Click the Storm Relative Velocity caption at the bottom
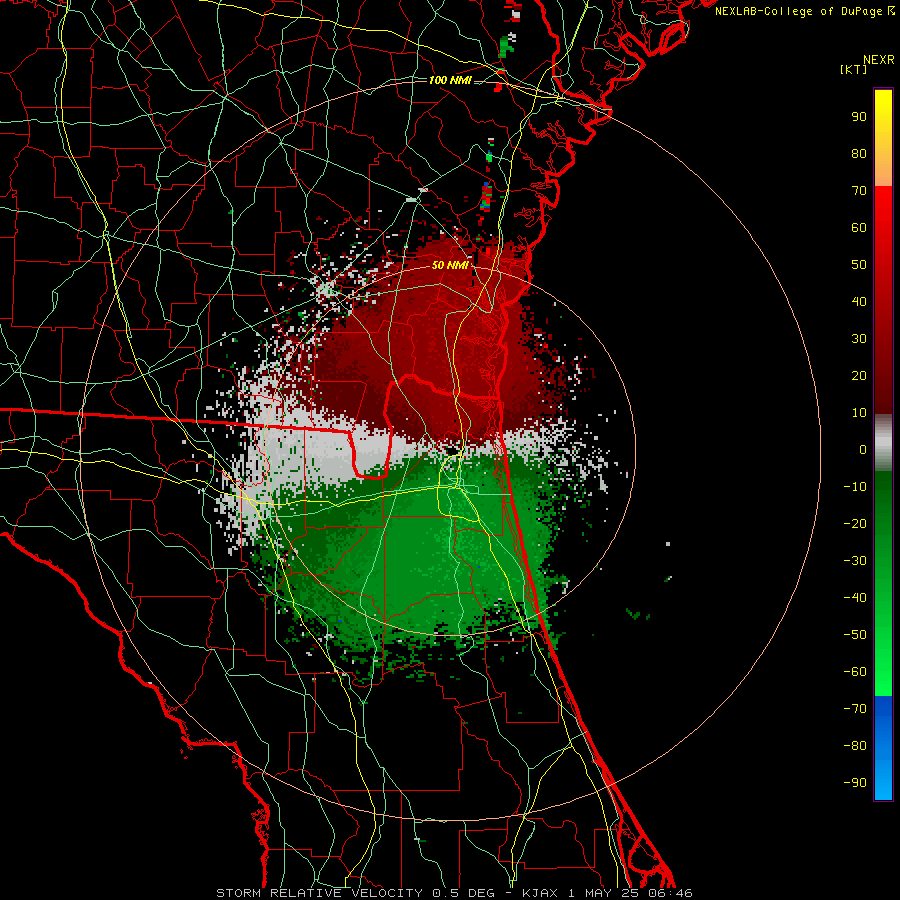Viewport: 900px width, 900px height. pyautogui.click(x=454, y=893)
